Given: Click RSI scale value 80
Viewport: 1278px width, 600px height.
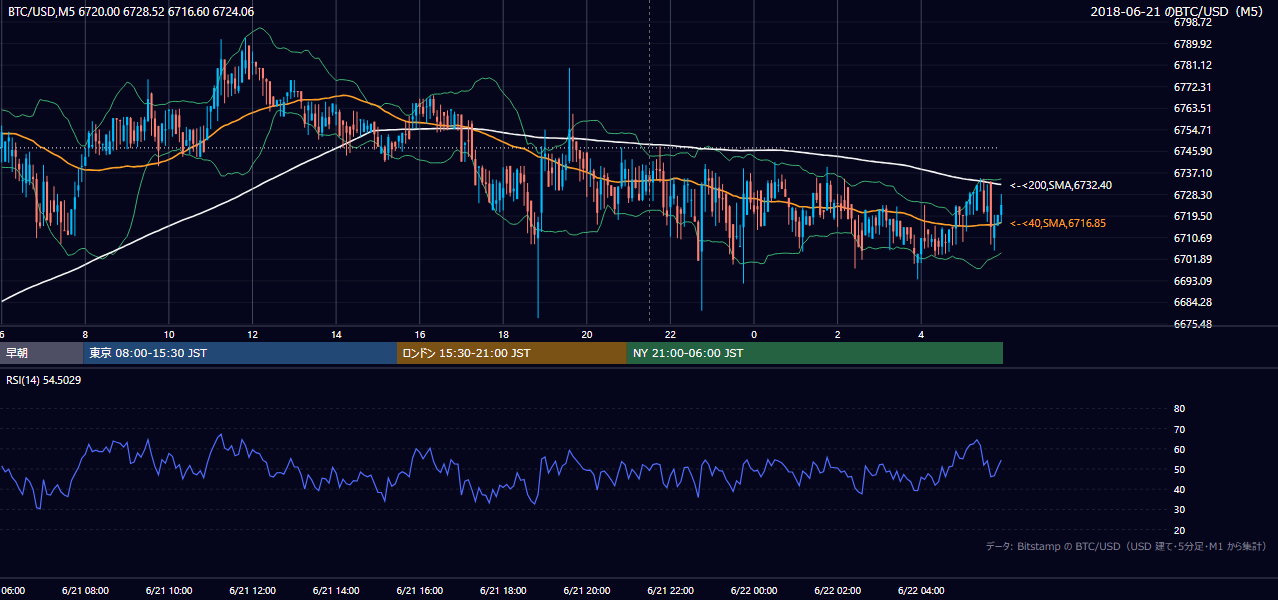Looking at the screenshot, I should (x=1179, y=409).
